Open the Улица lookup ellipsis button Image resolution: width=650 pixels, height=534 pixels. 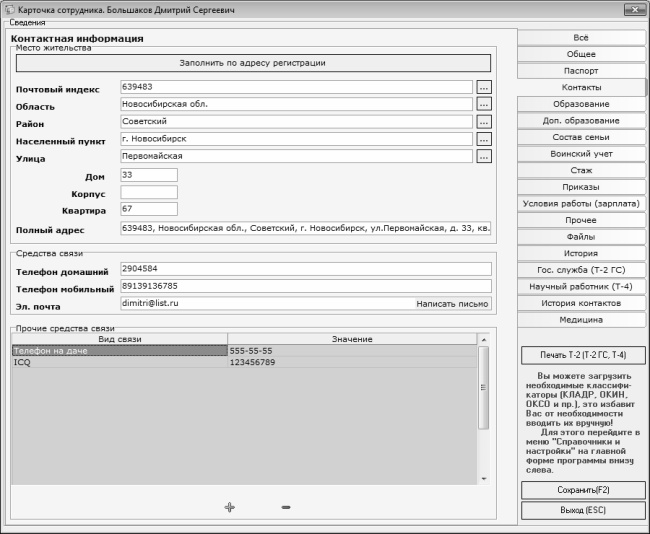[484, 156]
